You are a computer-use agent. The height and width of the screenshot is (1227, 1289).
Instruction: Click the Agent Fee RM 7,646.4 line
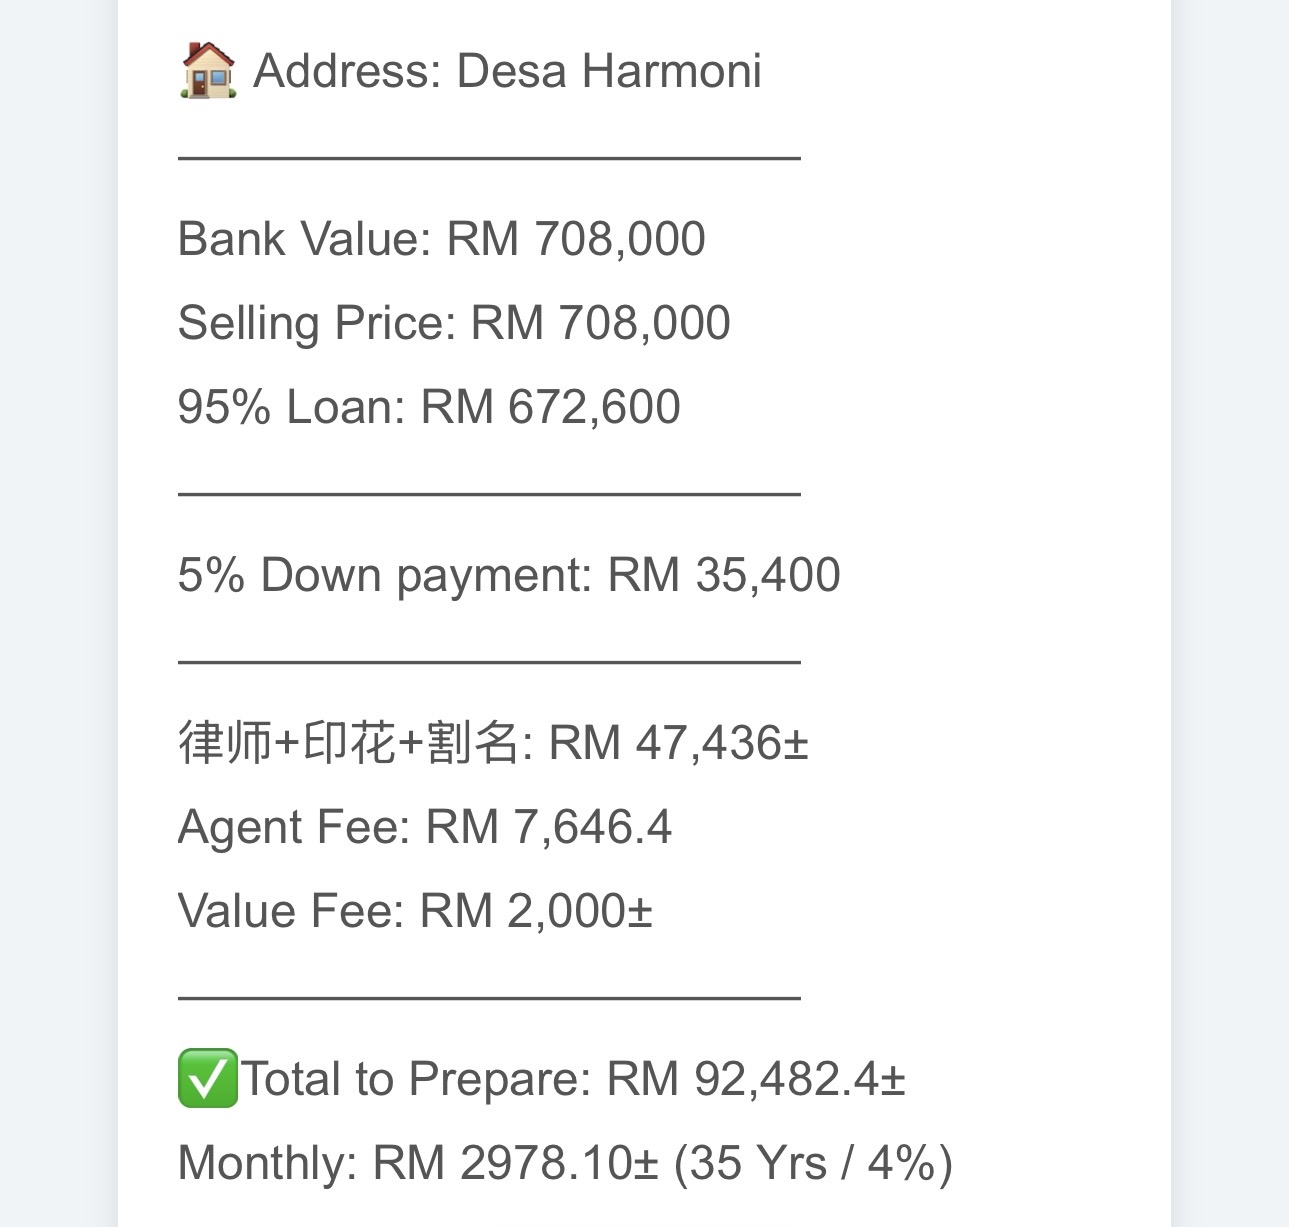point(424,828)
